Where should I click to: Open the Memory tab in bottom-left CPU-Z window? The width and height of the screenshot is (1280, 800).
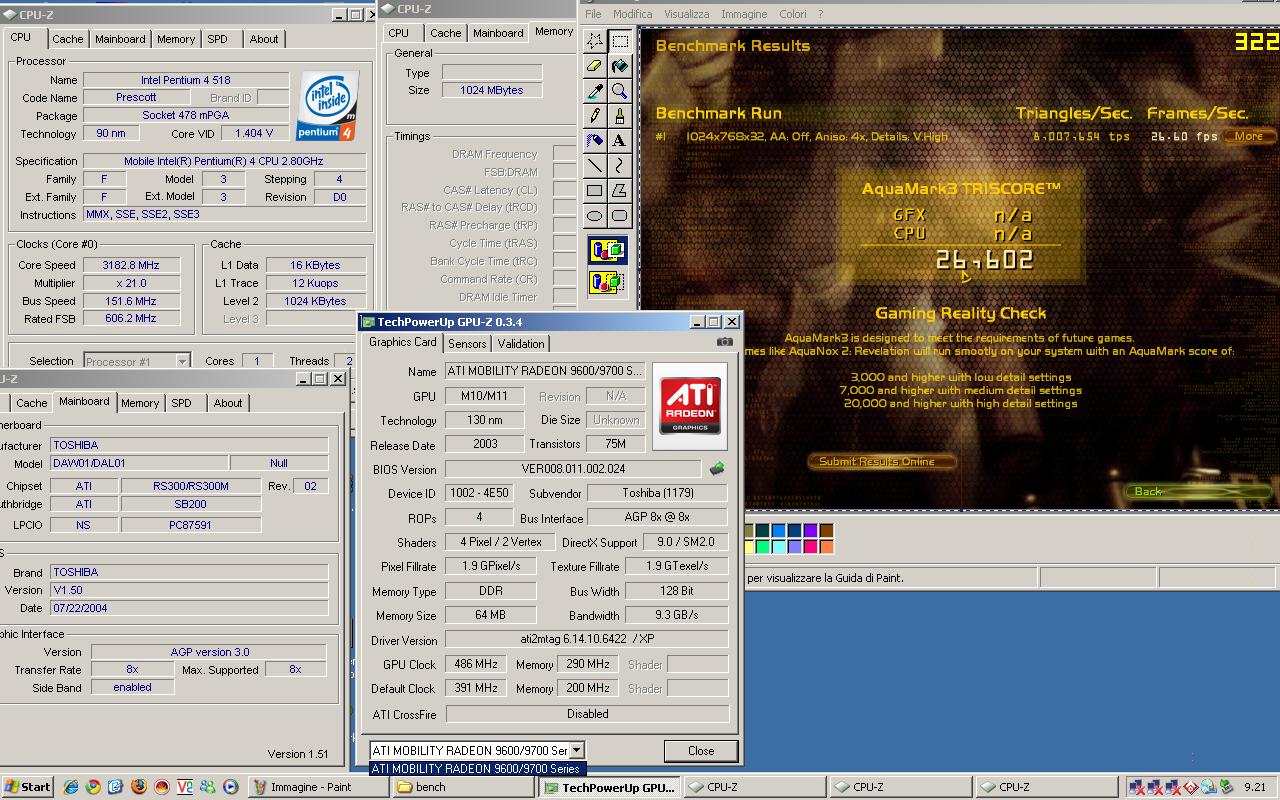pos(140,403)
